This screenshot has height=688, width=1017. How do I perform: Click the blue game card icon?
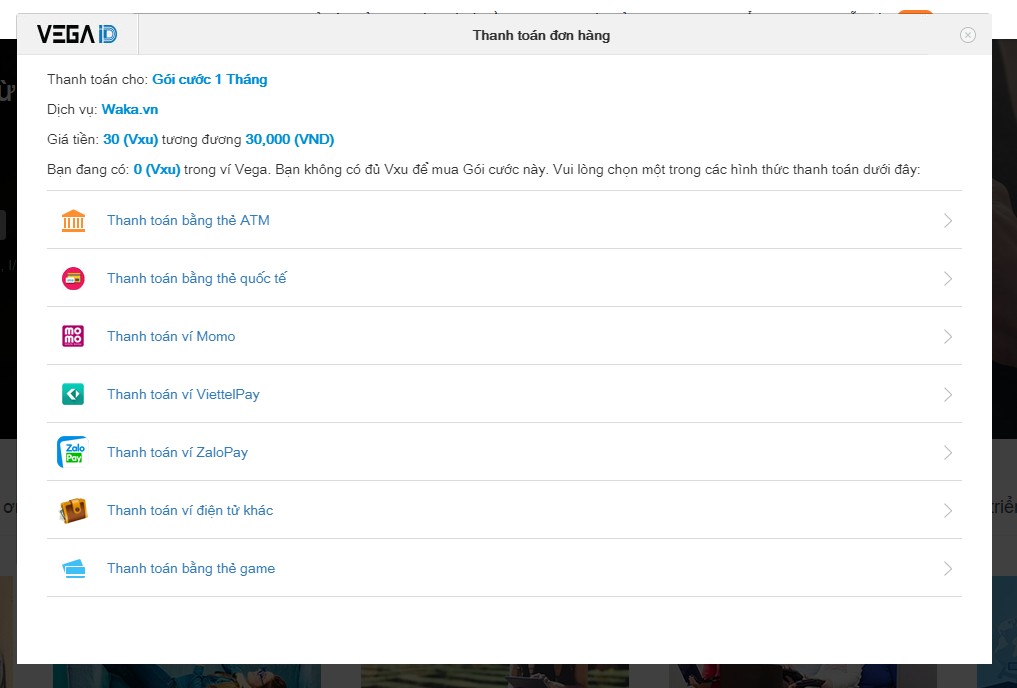tap(73, 569)
